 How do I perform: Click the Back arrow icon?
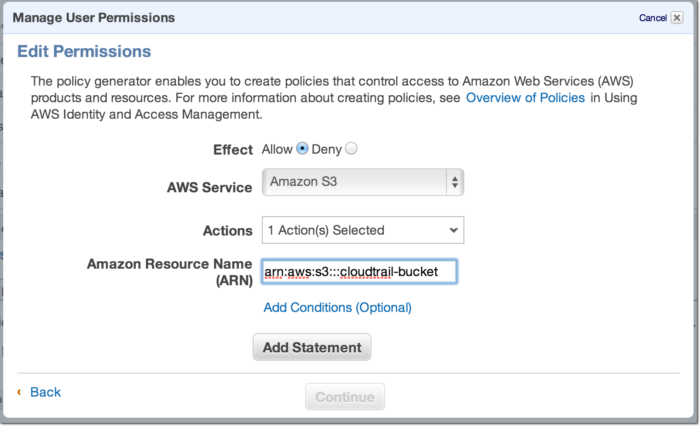pos(19,392)
